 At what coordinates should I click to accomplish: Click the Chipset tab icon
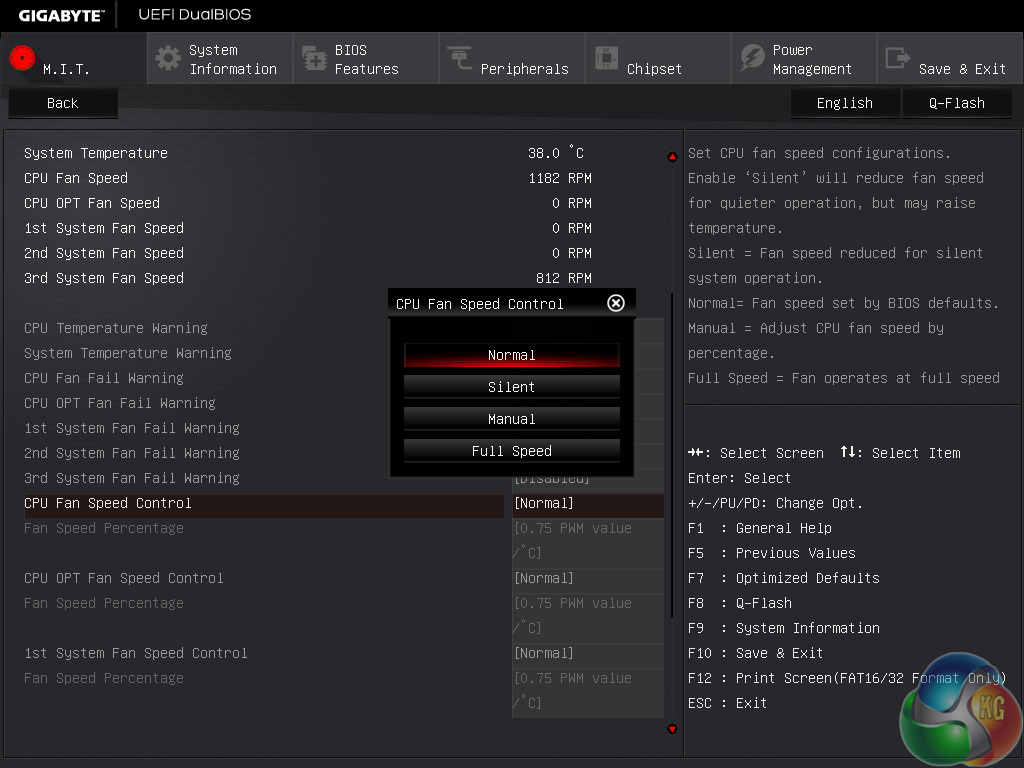[606, 58]
